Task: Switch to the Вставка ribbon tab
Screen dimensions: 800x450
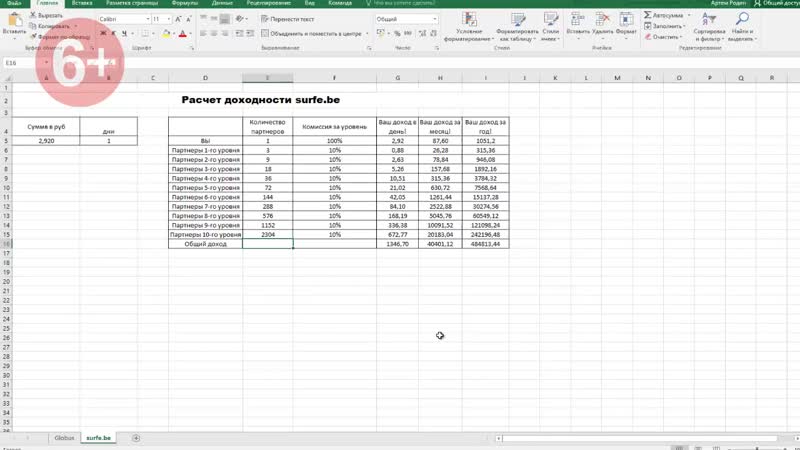Action: pyautogui.click(x=82, y=3)
